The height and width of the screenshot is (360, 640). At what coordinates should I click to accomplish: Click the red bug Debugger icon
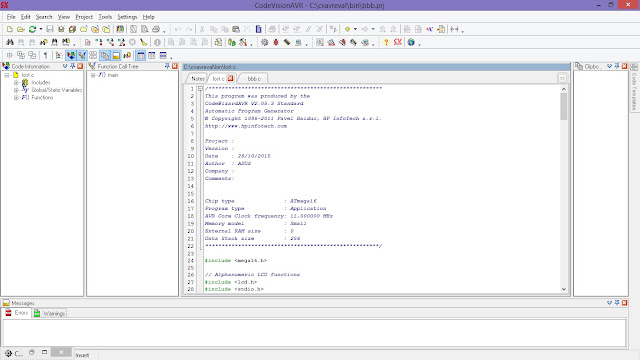[x=276, y=42]
